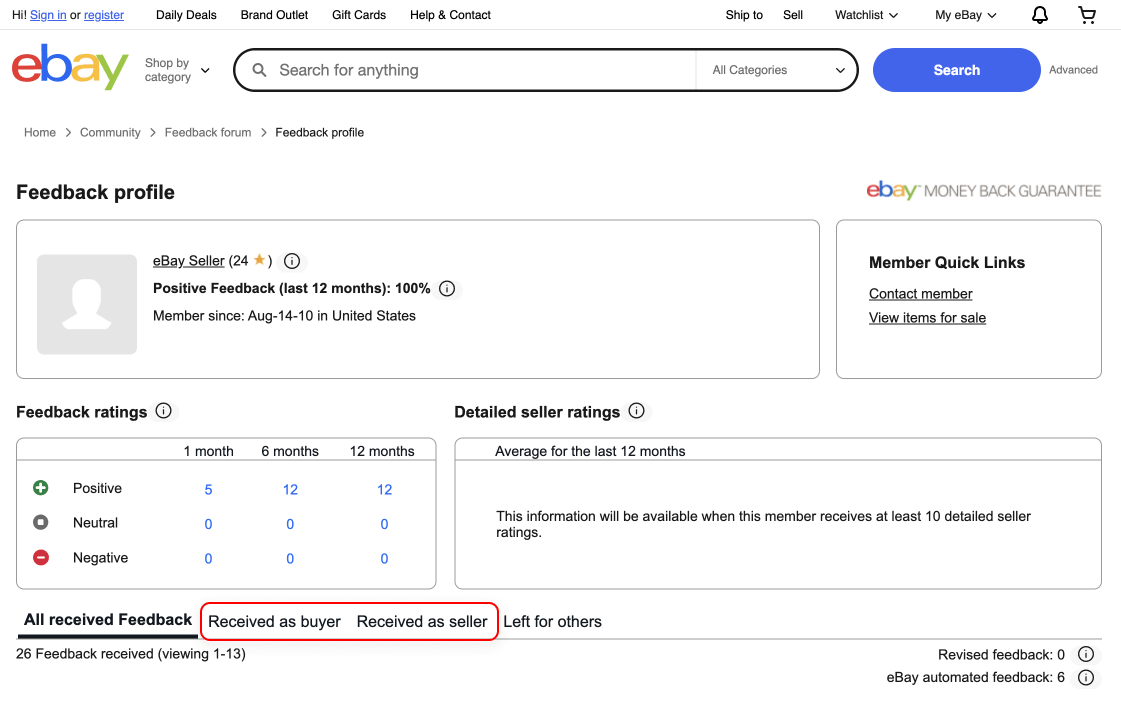The width and height of the screenshot is (1121, 704).
Task: Open Help & Contact menu item
Action: point(450,15)
